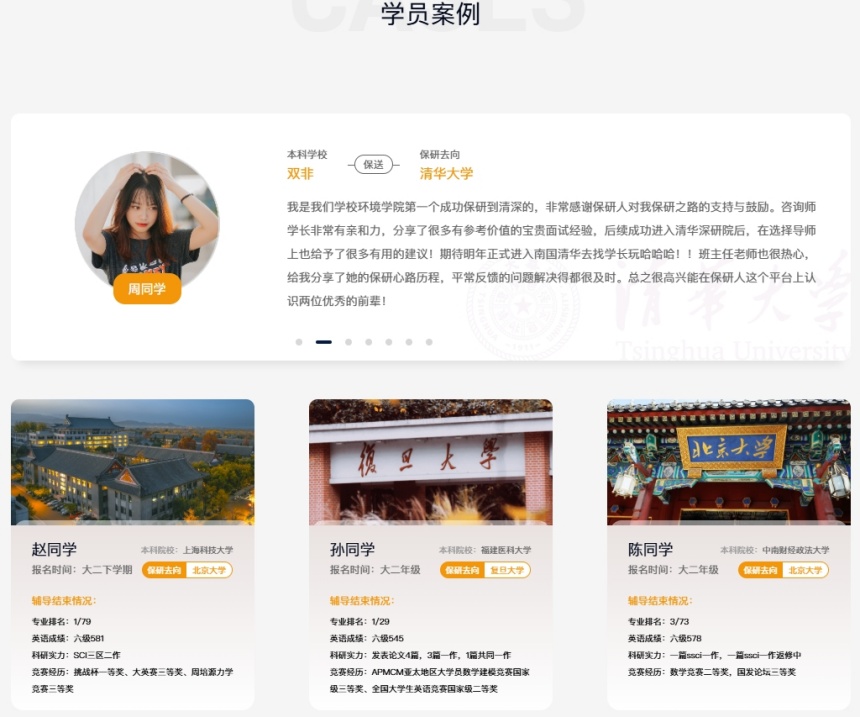
Task: Select 专业排名: 3/73 line
Action: pyautogui.click(x=658, y=622)
